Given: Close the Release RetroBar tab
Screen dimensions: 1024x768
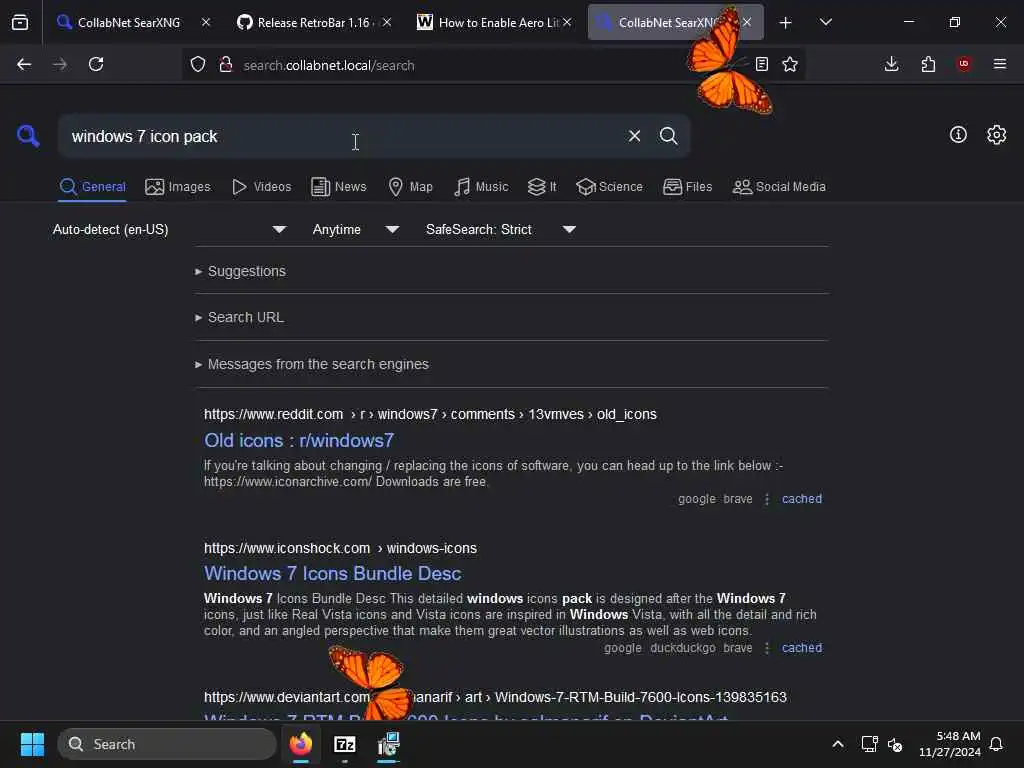Looking at the screenshot, I should point(387,22).
